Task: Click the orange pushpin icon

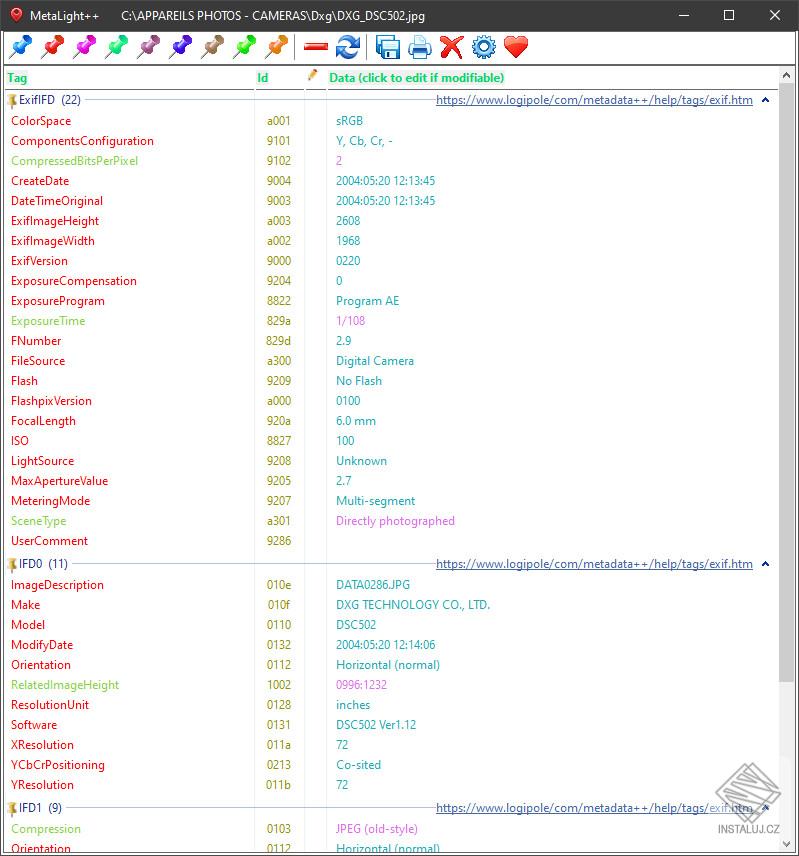Action: (276, 47)
